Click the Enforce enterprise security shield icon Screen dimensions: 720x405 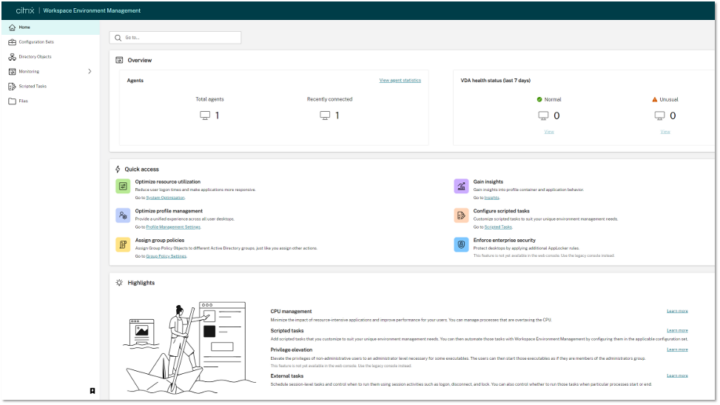click(x=460, y=243)
